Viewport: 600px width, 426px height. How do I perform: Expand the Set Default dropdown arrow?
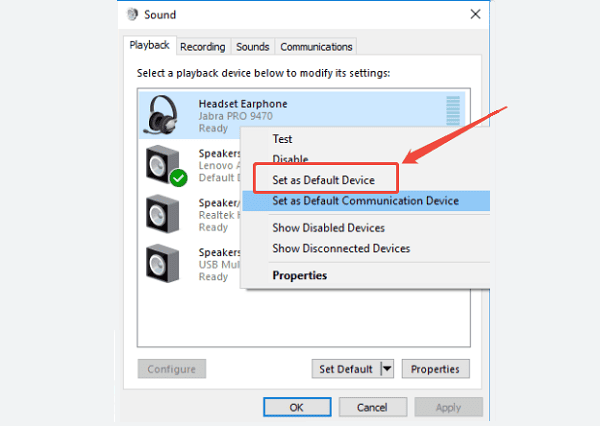pyautogui.click(x=387, y=369)
